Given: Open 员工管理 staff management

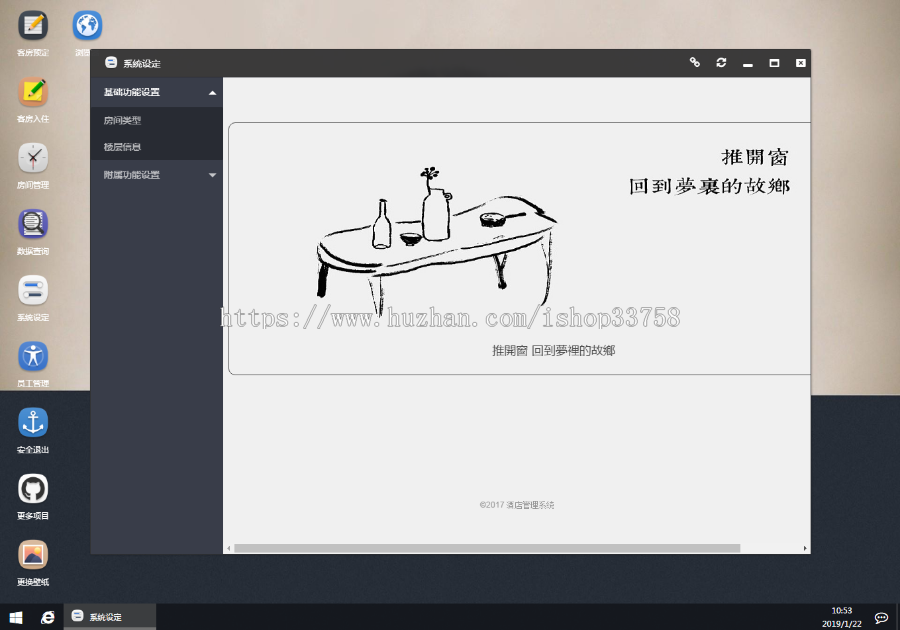Looking at the screenshot, I should point(31,358).
